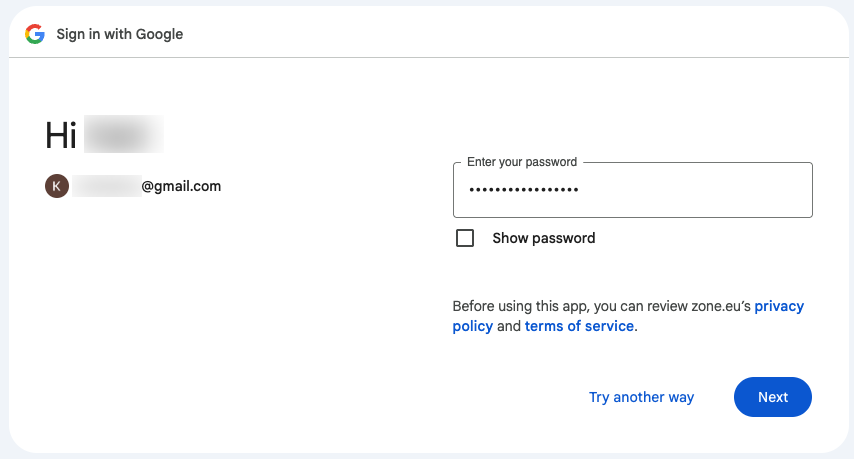This screenshot has height=459, width=854.
Task: Click the masked password dots
Action: 524,190
